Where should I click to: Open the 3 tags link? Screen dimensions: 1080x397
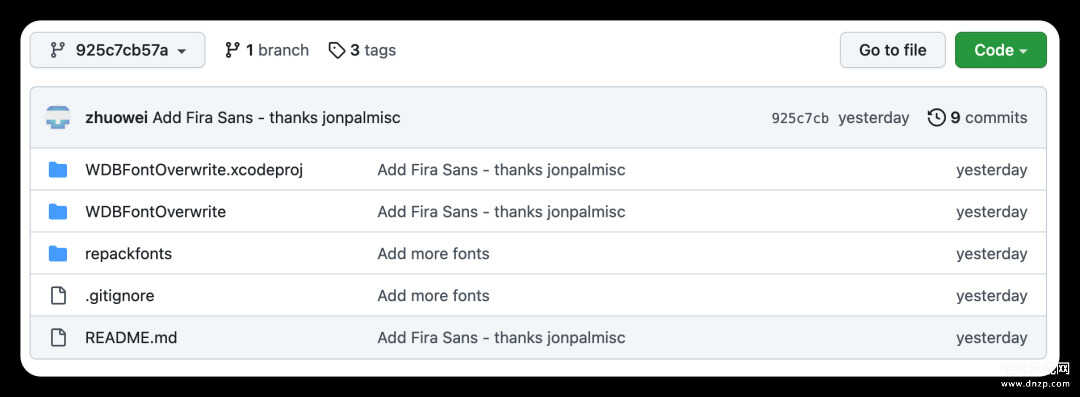(x=362, y=50)
